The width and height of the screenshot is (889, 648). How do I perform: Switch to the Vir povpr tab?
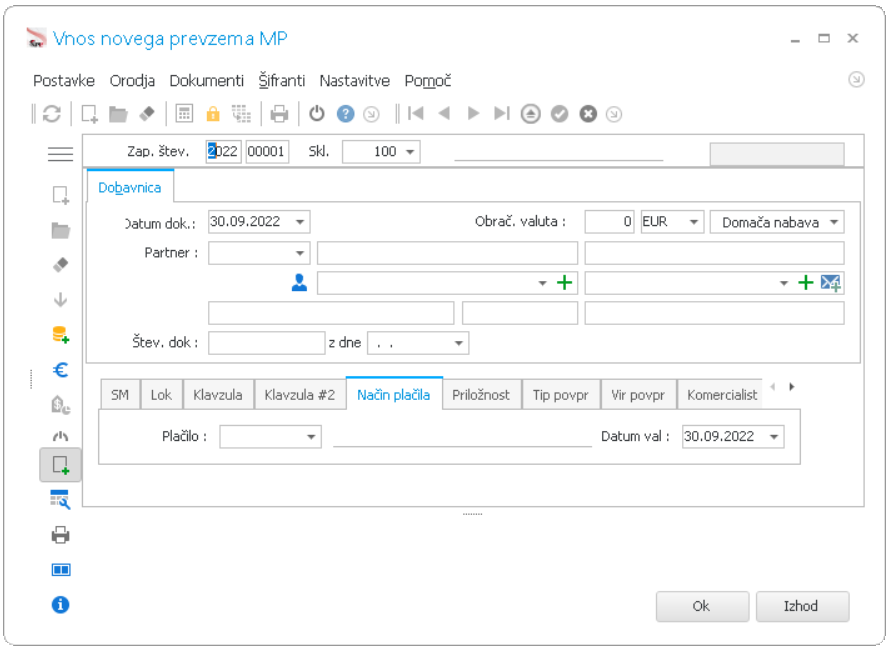(638, 395)
